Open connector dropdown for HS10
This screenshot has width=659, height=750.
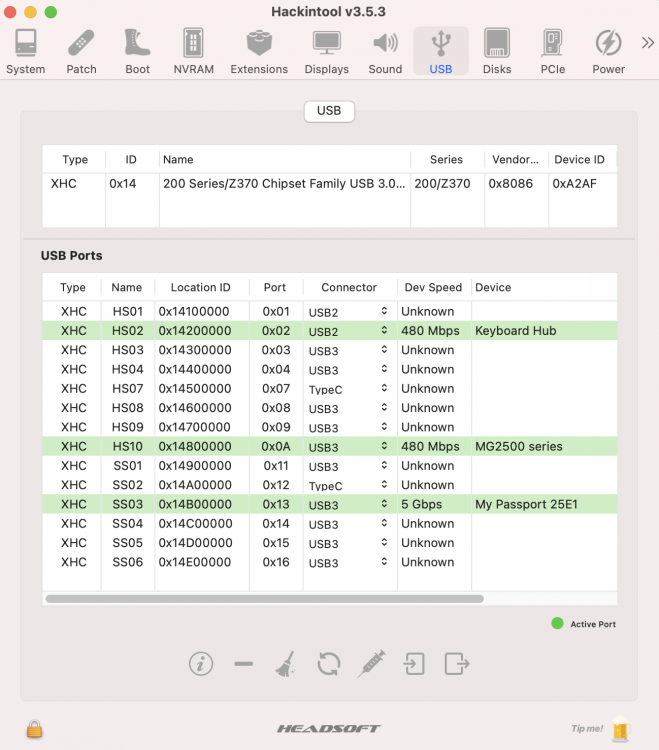point(384,446)
